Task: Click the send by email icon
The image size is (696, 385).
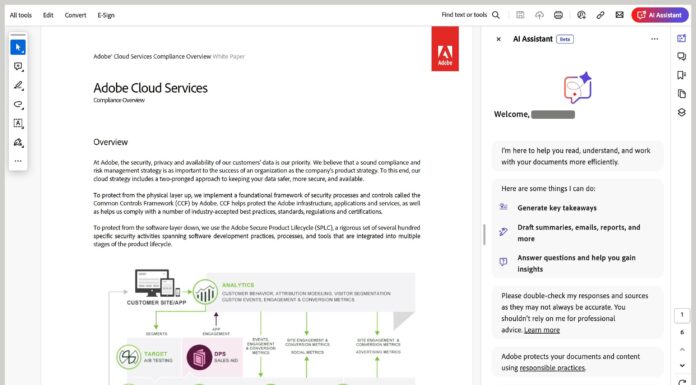Action: click(x=619, y=15)
